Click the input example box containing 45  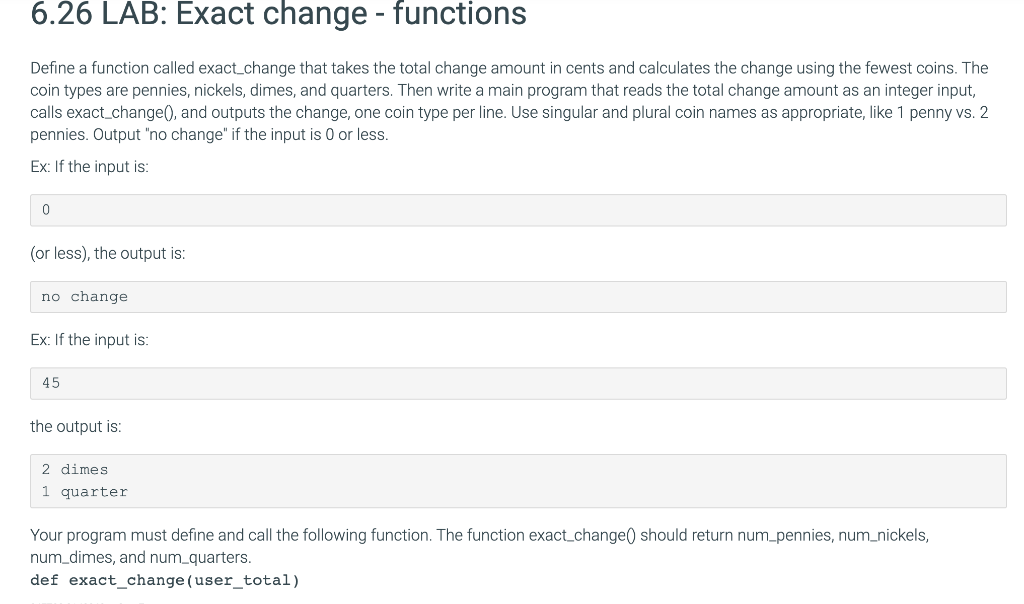coord(518,383)
